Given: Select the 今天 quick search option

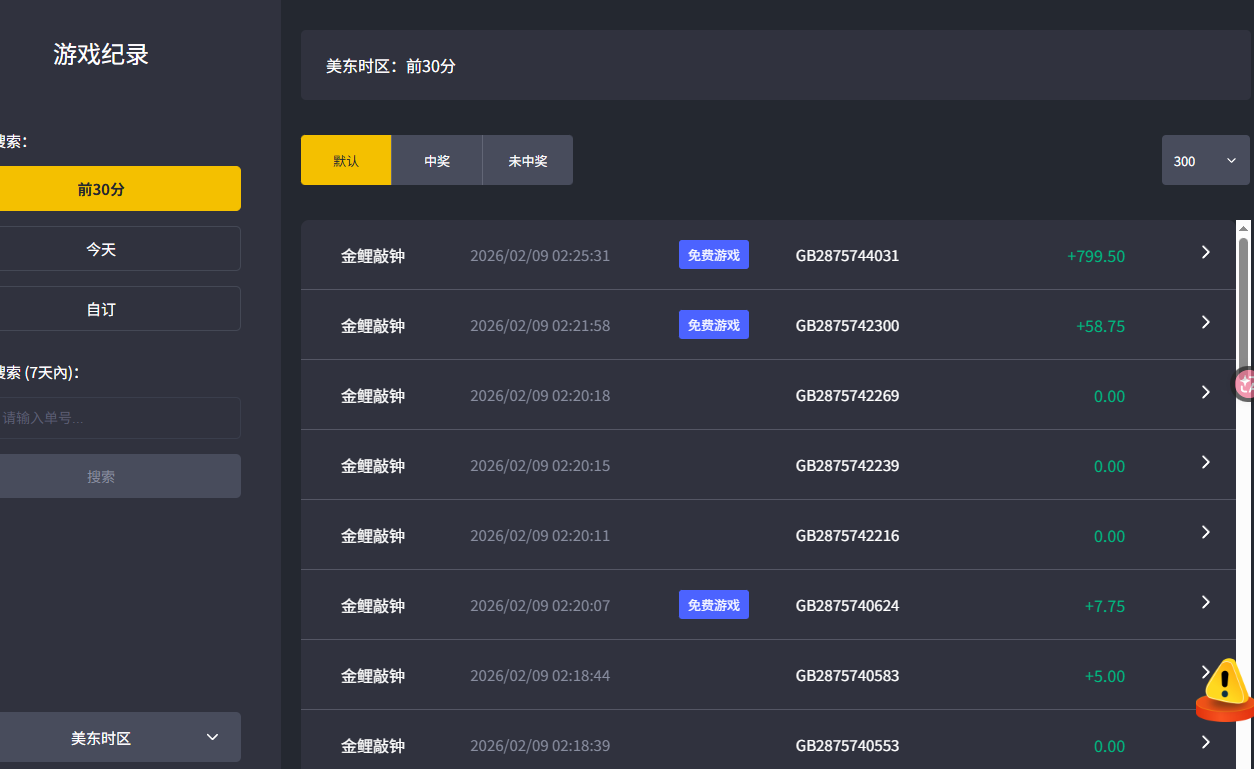Looking at the screenshot, I should [x=101, y=249].
